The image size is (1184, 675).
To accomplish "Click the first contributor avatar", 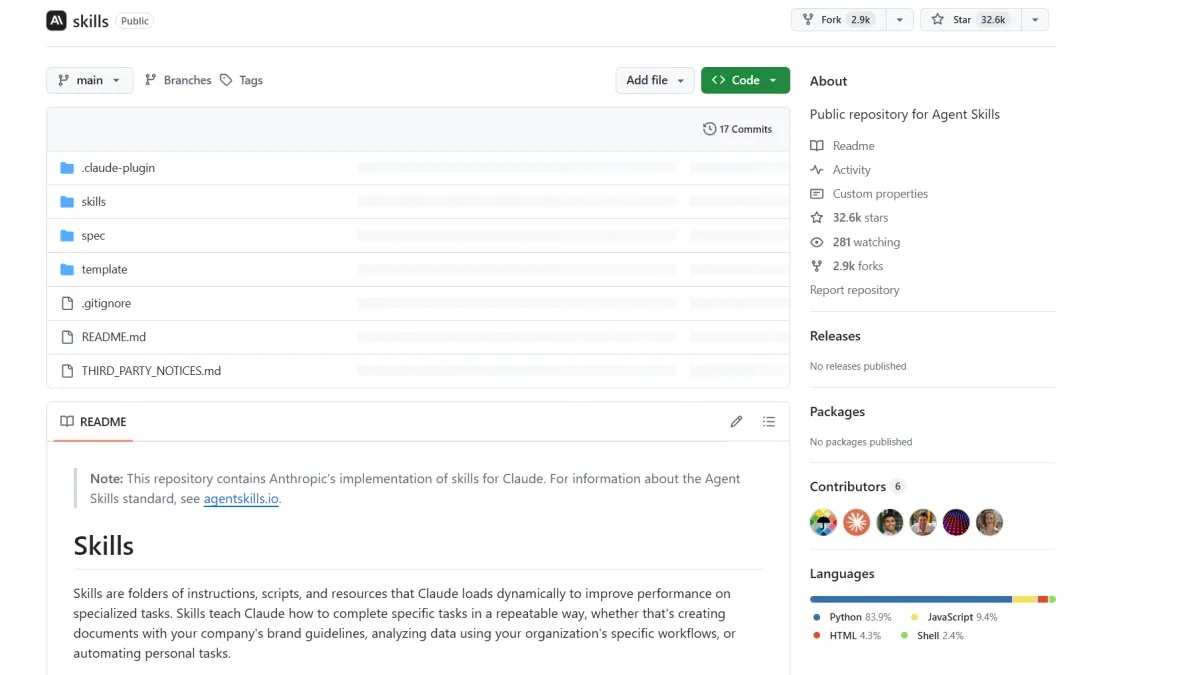I will point(823,522).
